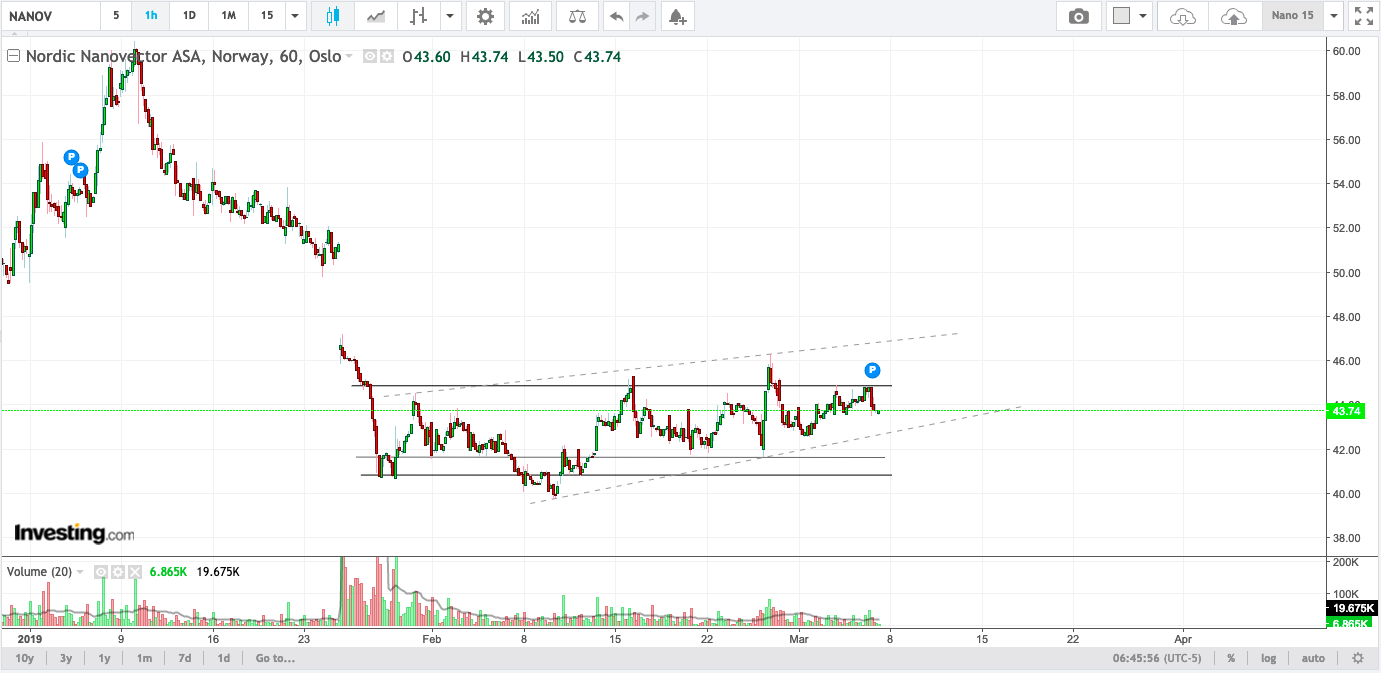Screen dimensions: 1381x673
Task: Enter fullscreen chart mode
Action: point(1362,16)
